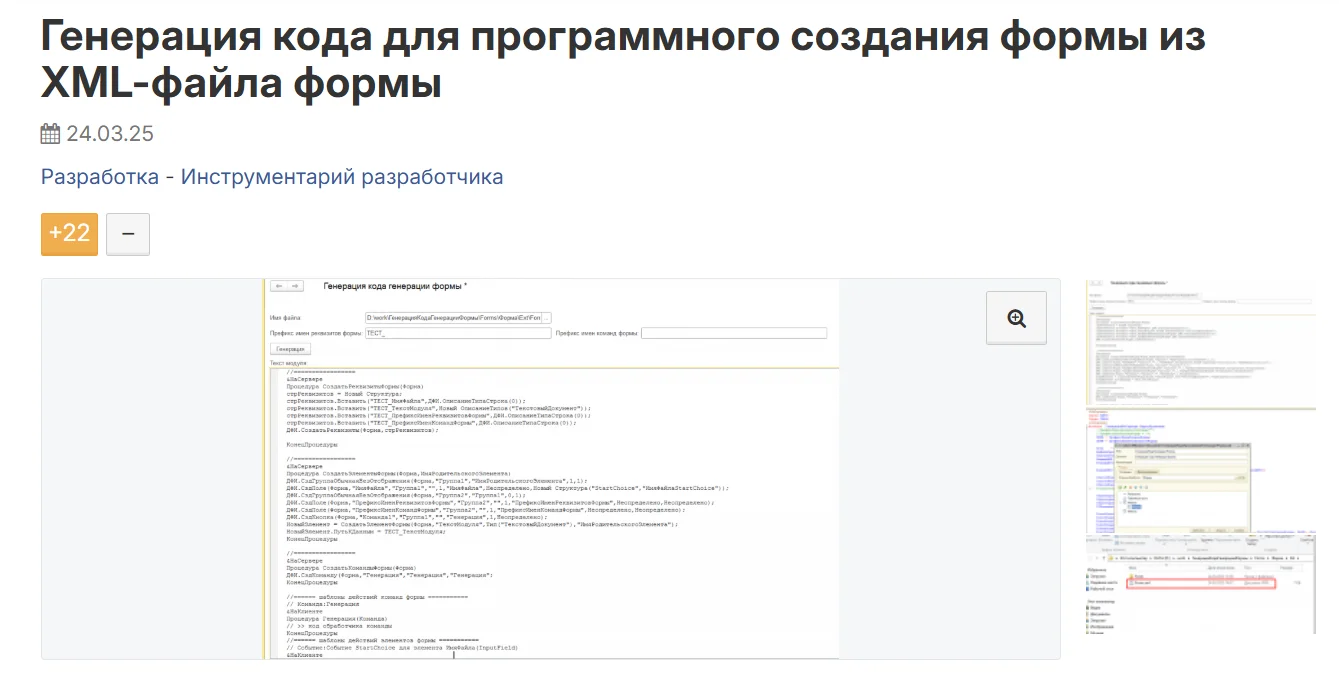The image size is (1339, 673).
Task: Click the ellipsis button next to Имя файла
Action: coord(546,317)
